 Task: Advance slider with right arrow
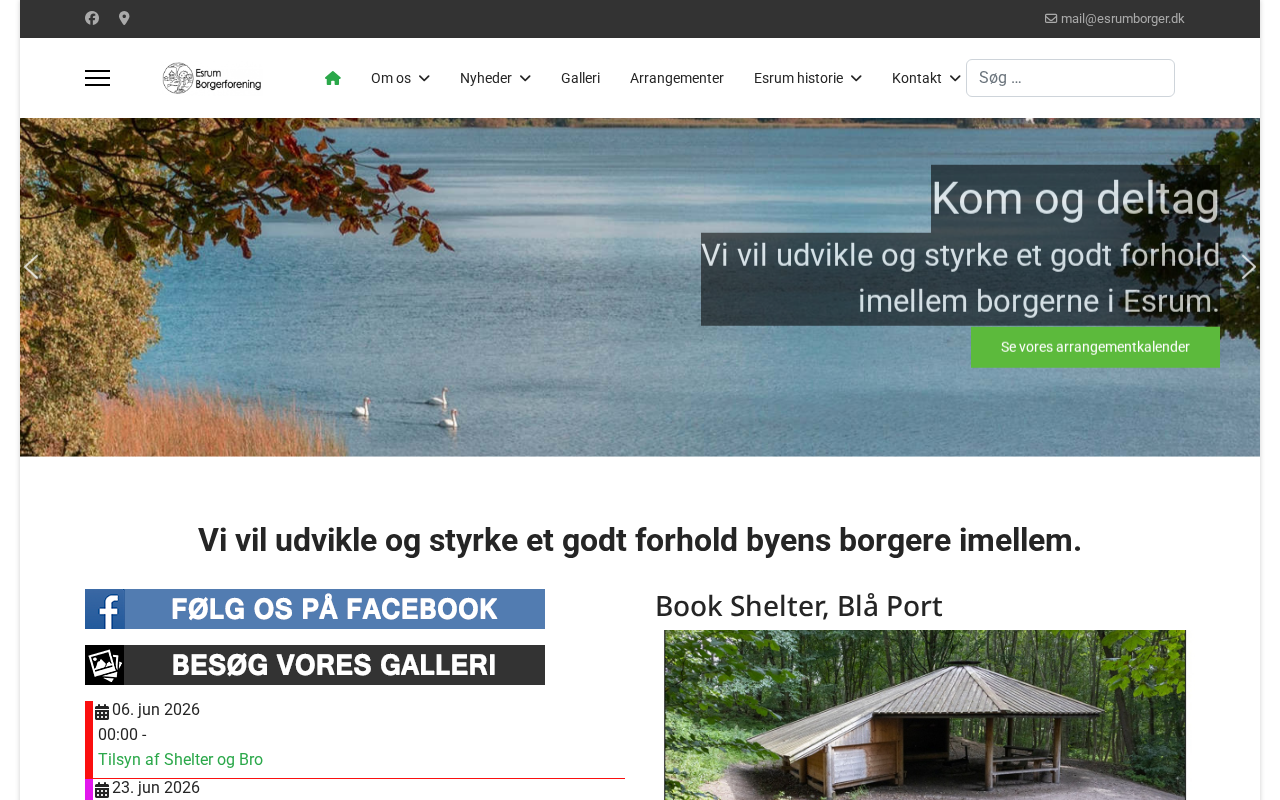[1248, 267]
